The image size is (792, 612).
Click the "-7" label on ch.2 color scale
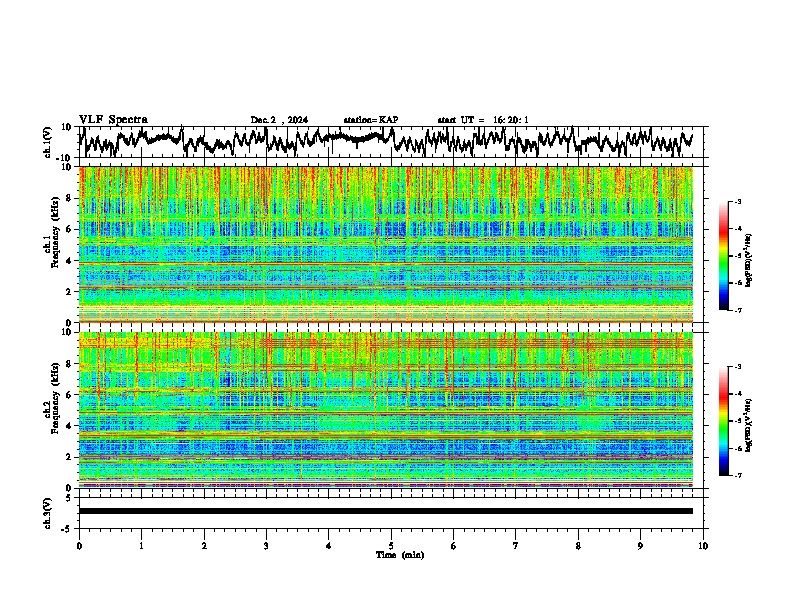tap(737, 476)
